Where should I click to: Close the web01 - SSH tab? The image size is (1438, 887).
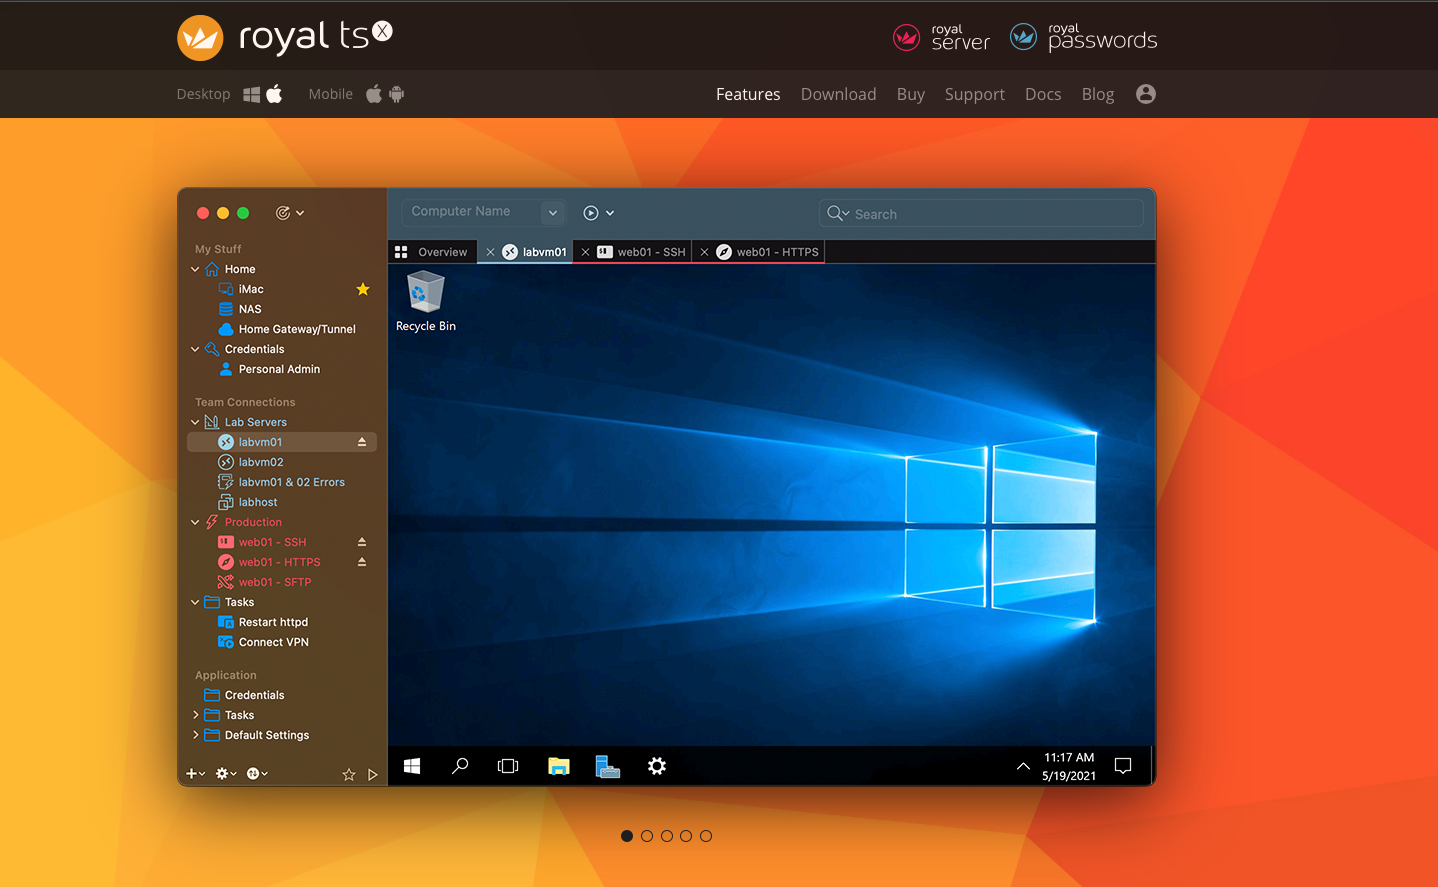(585, 252)
